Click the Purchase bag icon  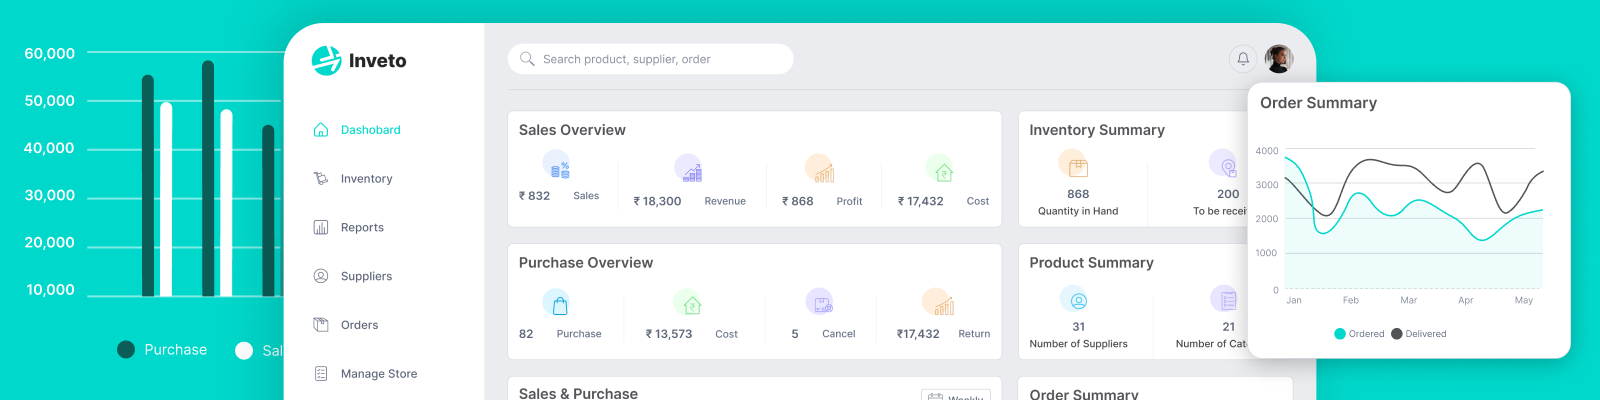(x=557, y=302)
